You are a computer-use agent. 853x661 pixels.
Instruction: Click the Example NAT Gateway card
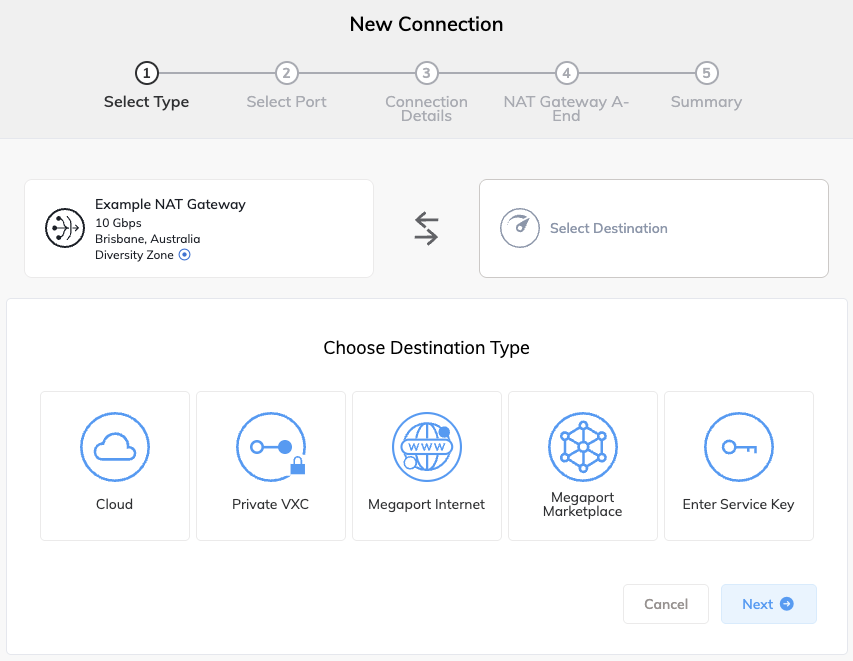199,228
